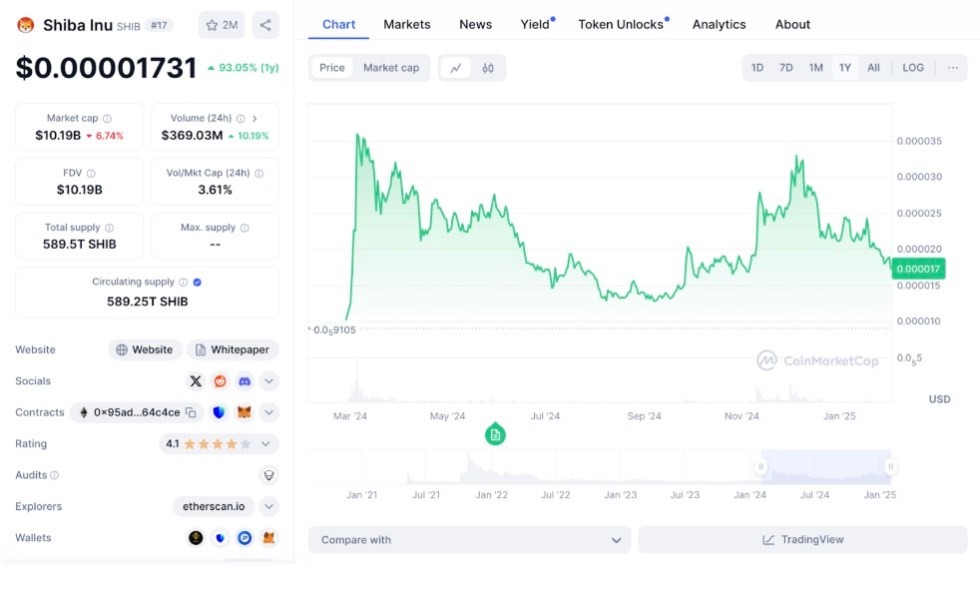Open the black round wallet icon
Image resolution: width=980 pixels, height=595 pixels.
(196, 538)
